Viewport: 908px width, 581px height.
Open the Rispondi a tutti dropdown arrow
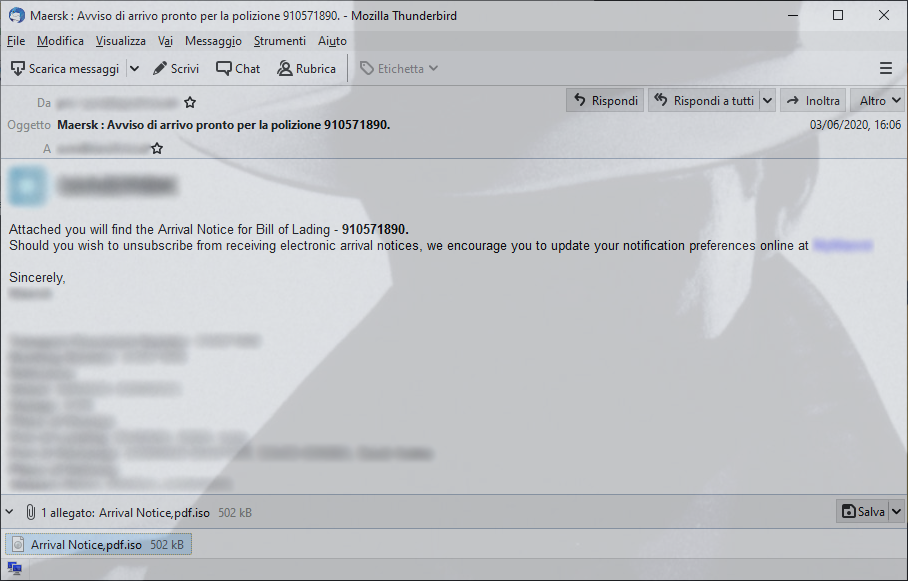click(x=767, y=101)
